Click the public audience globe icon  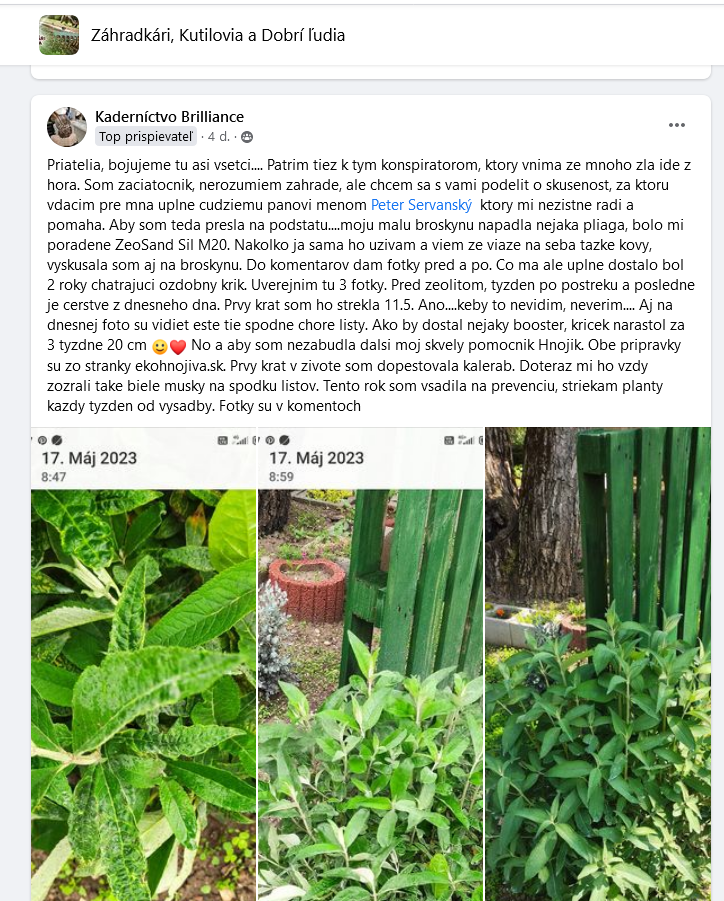247,137
